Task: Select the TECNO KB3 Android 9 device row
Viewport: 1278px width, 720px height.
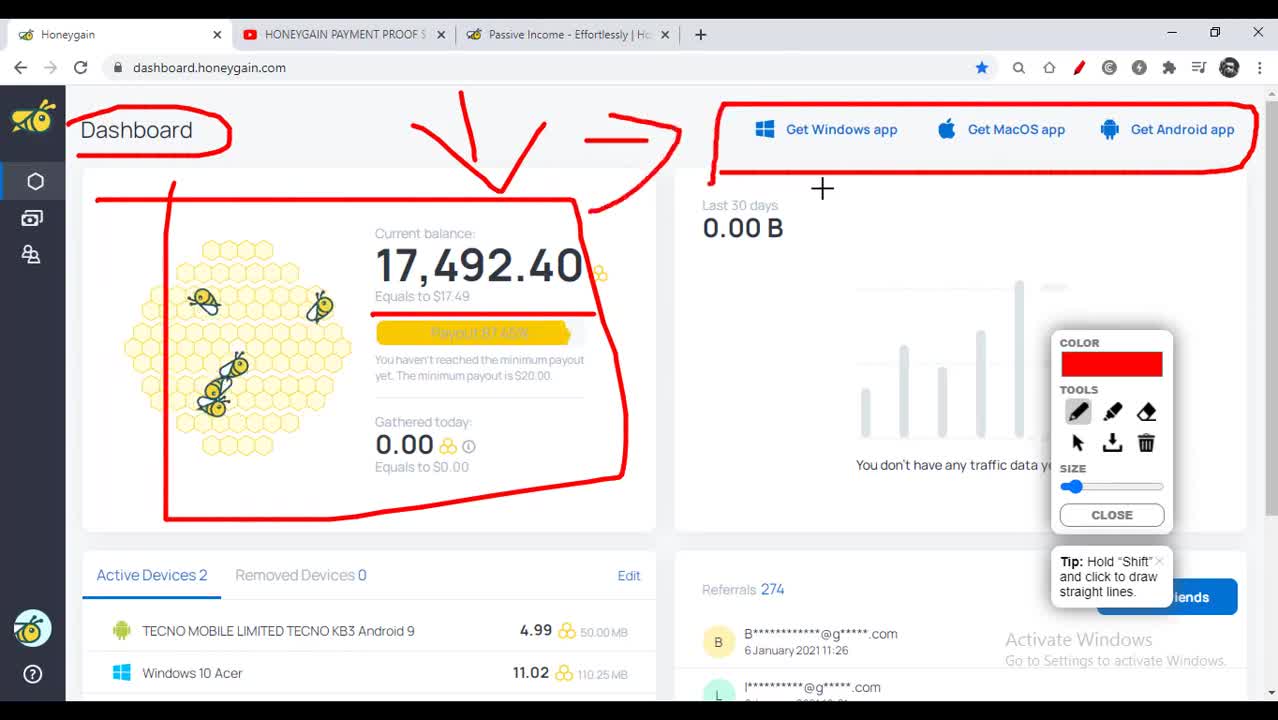Action: pos(369,631)
